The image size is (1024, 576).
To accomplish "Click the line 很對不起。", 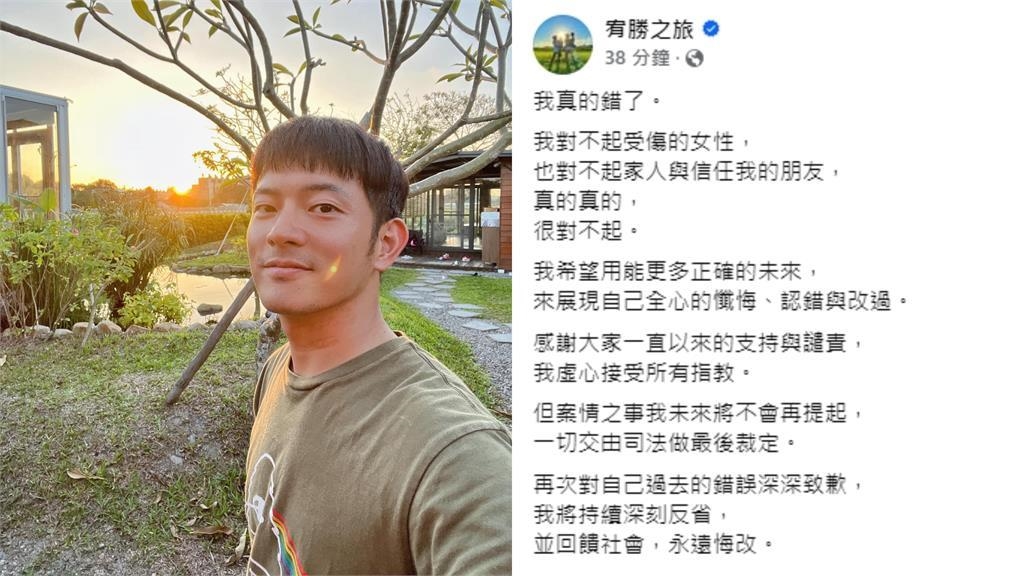I will pos(586,231).
